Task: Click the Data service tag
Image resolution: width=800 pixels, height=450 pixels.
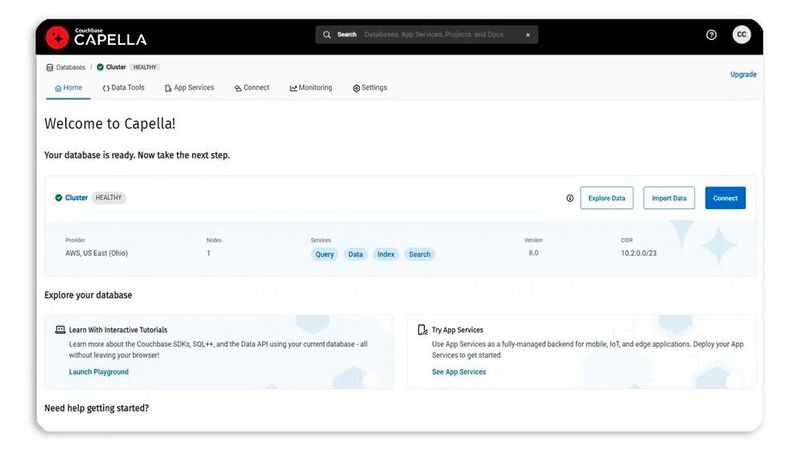Action: click(356, 254)
